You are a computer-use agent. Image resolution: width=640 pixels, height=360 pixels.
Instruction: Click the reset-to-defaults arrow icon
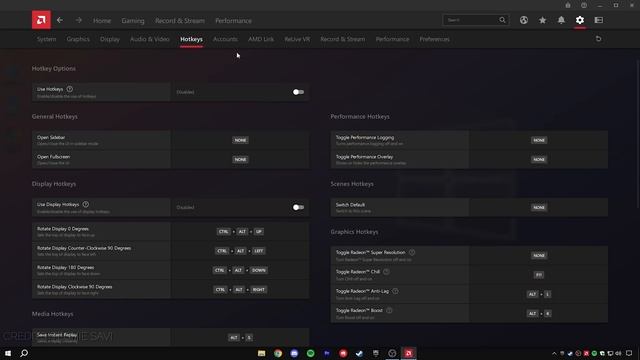(x=598, y=39)
